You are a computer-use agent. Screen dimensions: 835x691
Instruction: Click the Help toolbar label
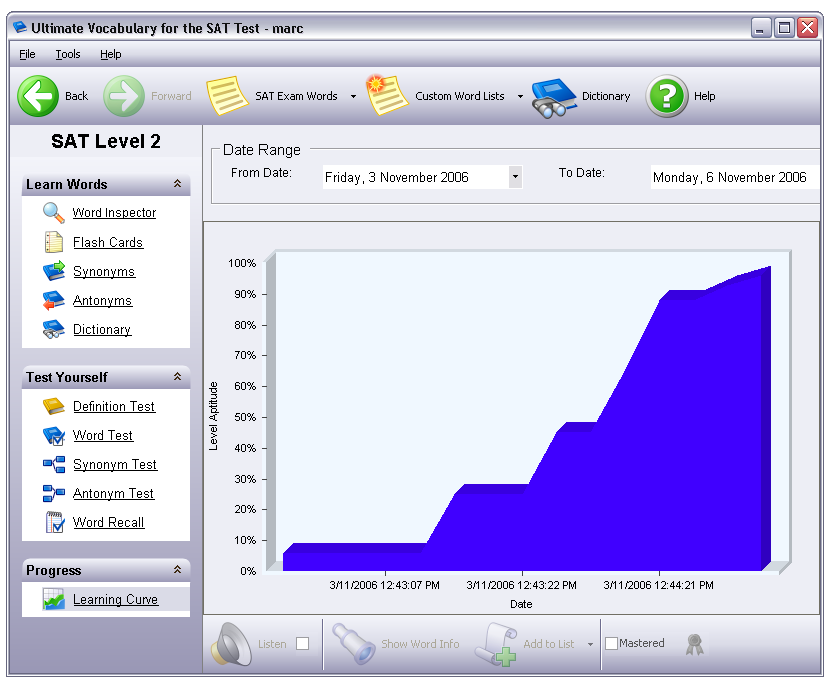(705, 96)
